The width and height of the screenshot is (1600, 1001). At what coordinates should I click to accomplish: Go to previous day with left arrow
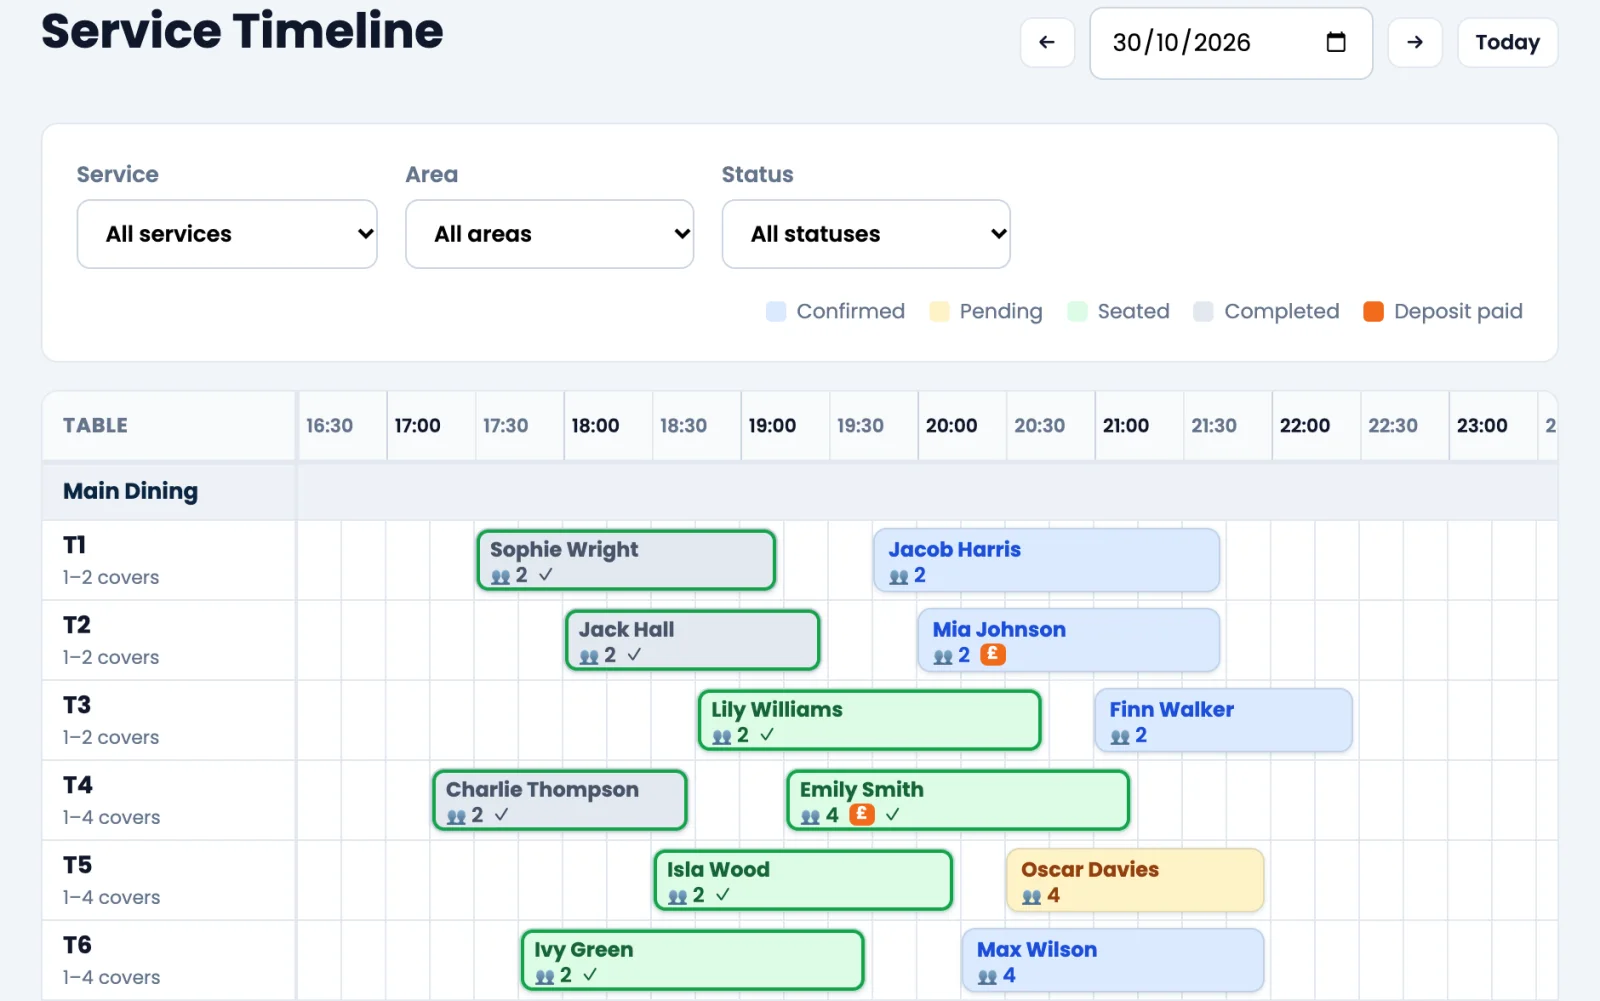(1047, 42)
